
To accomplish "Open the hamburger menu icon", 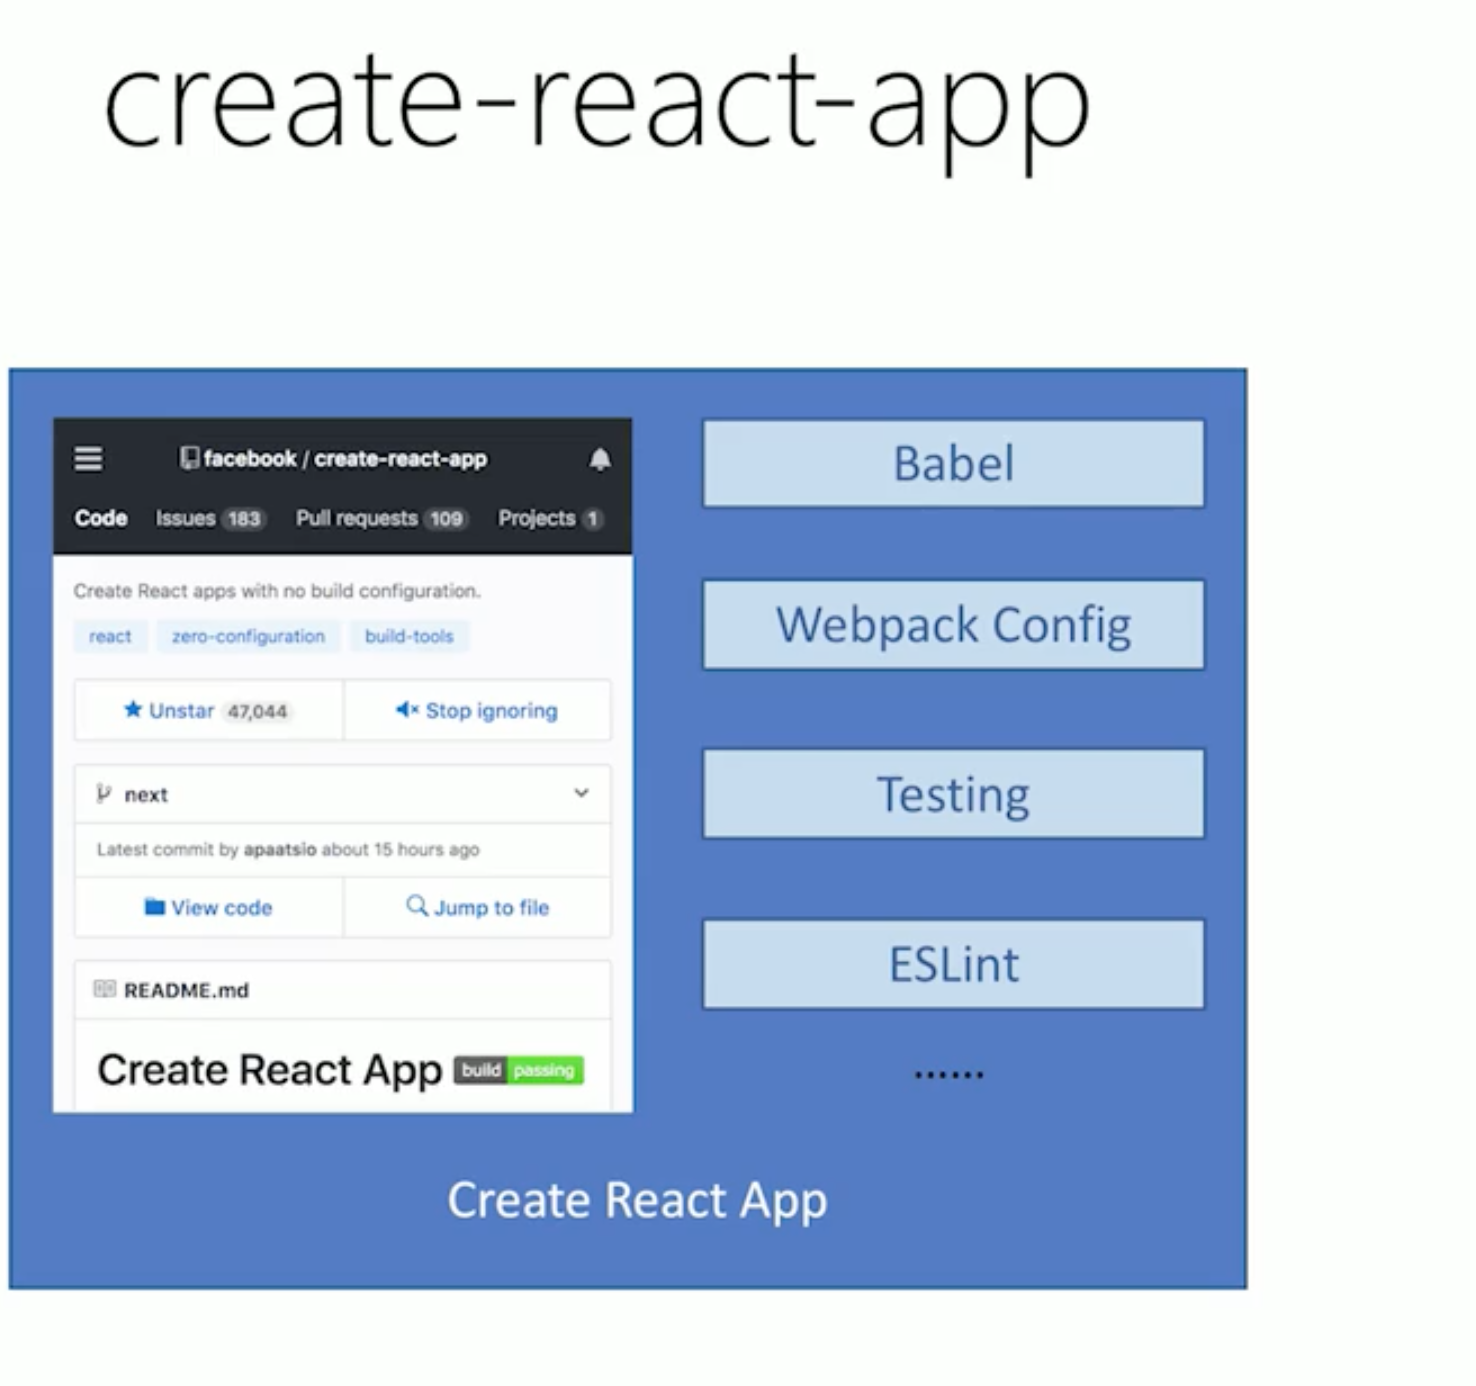I will pos(88,459).
